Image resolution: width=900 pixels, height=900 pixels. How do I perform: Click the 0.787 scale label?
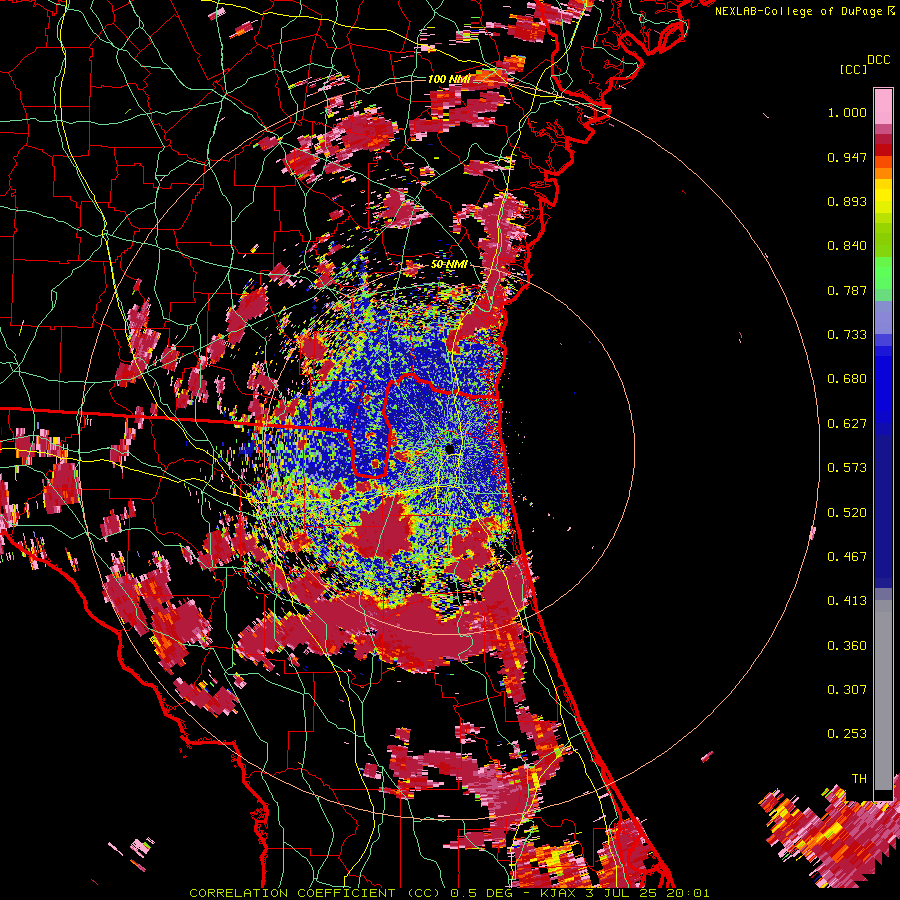847,290
